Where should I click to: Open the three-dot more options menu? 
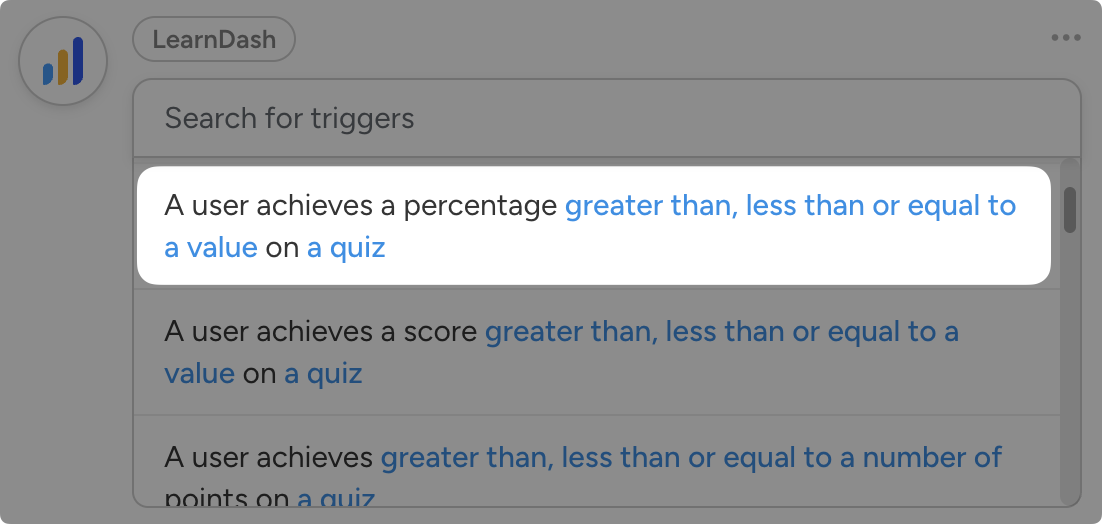point(1065,38)
